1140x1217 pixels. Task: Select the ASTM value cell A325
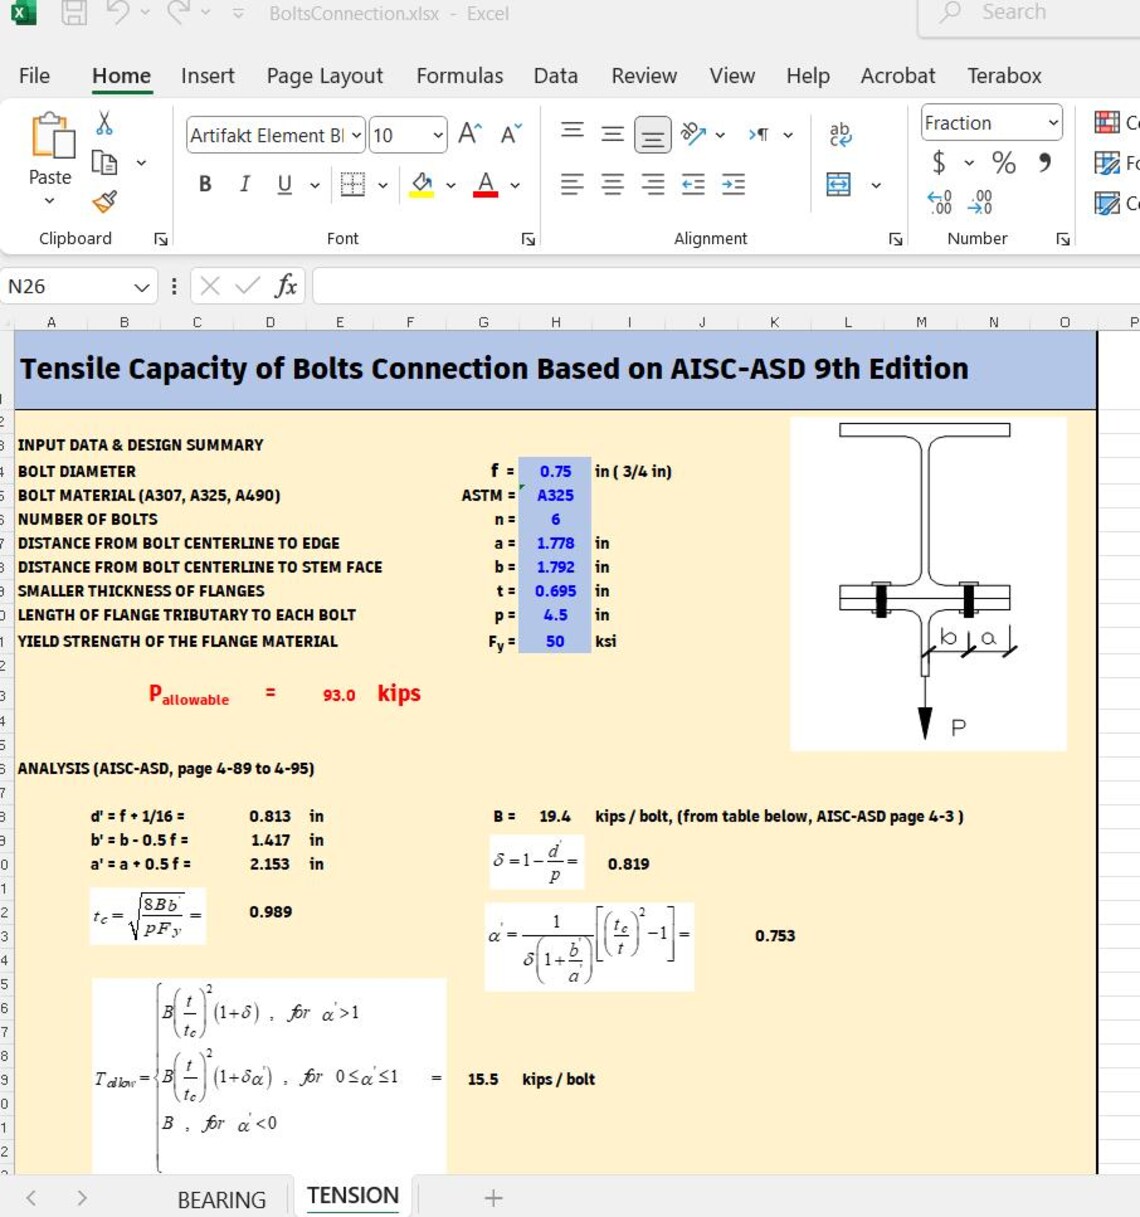click(x=555, y=495)
